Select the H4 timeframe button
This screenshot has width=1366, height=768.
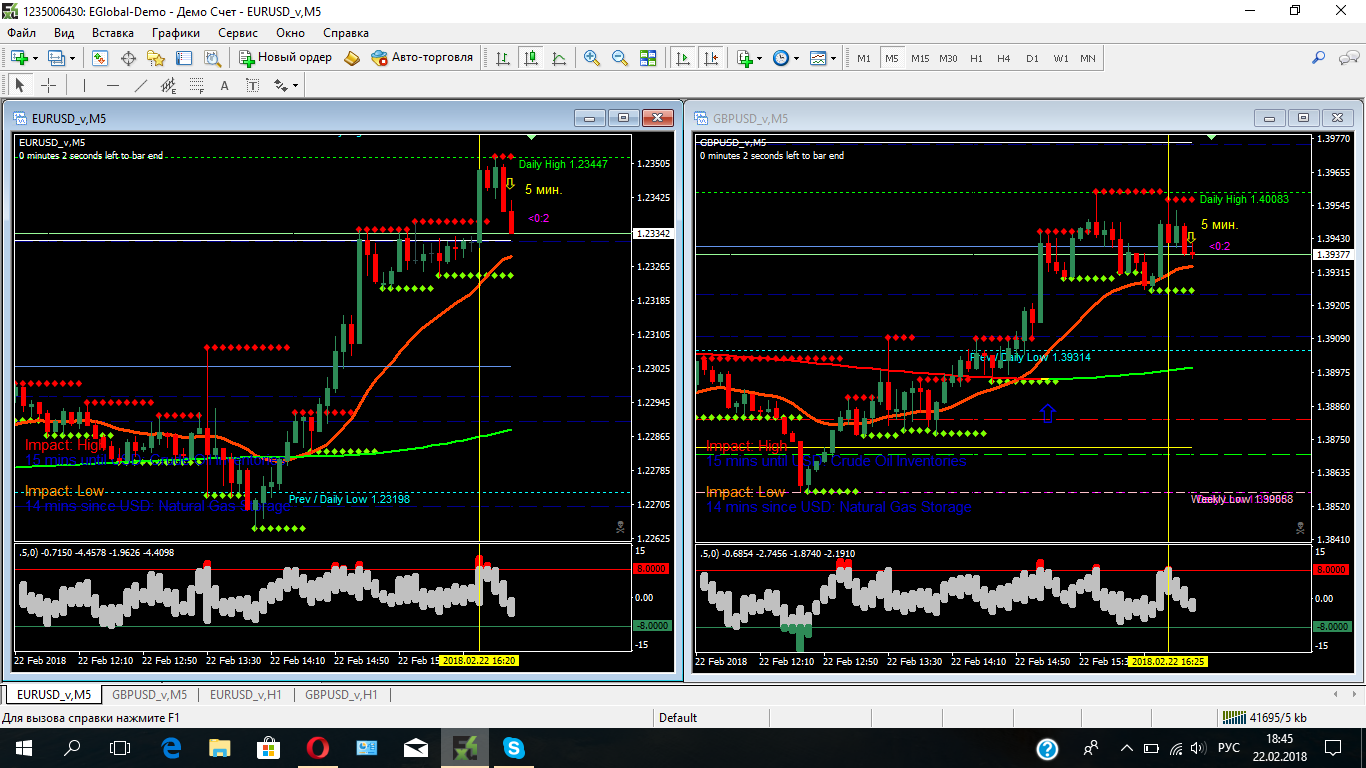click(x=1004, y=58)
